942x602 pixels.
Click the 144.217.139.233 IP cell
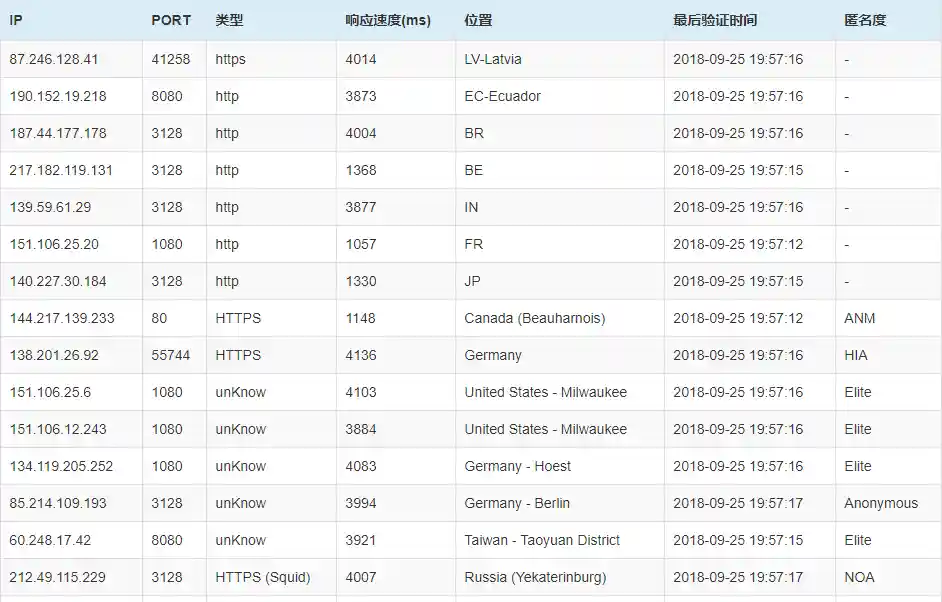(x=62, y=318)
